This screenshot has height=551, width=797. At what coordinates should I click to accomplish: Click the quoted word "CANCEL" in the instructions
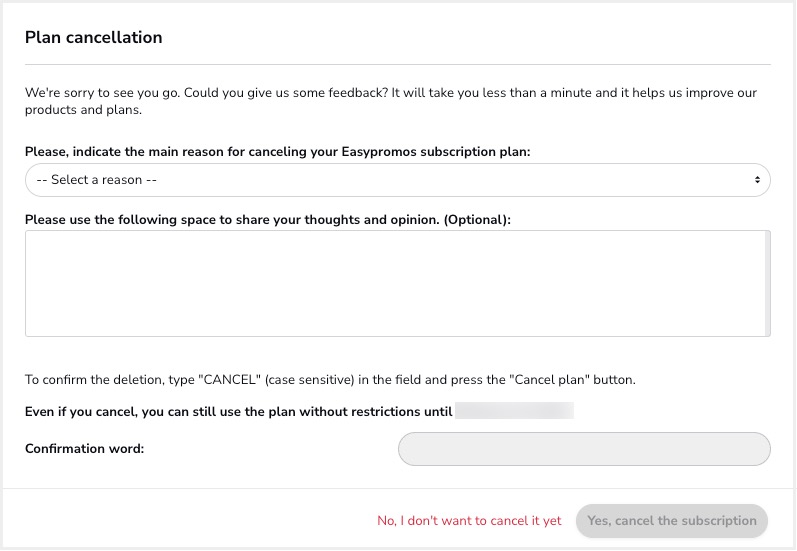point(229,380)
